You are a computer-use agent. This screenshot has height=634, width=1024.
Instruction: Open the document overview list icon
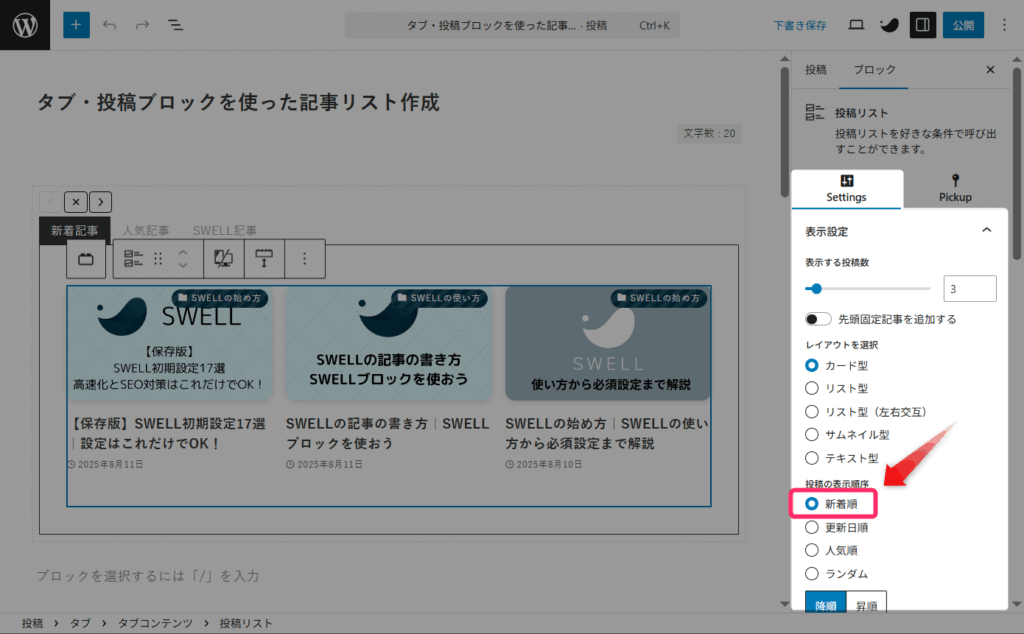pyautogui.click(x=175, y=25)
